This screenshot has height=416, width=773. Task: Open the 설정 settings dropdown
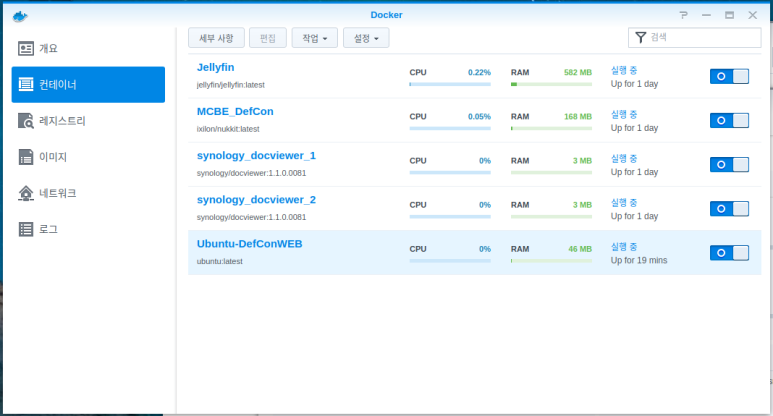point(366,38)
